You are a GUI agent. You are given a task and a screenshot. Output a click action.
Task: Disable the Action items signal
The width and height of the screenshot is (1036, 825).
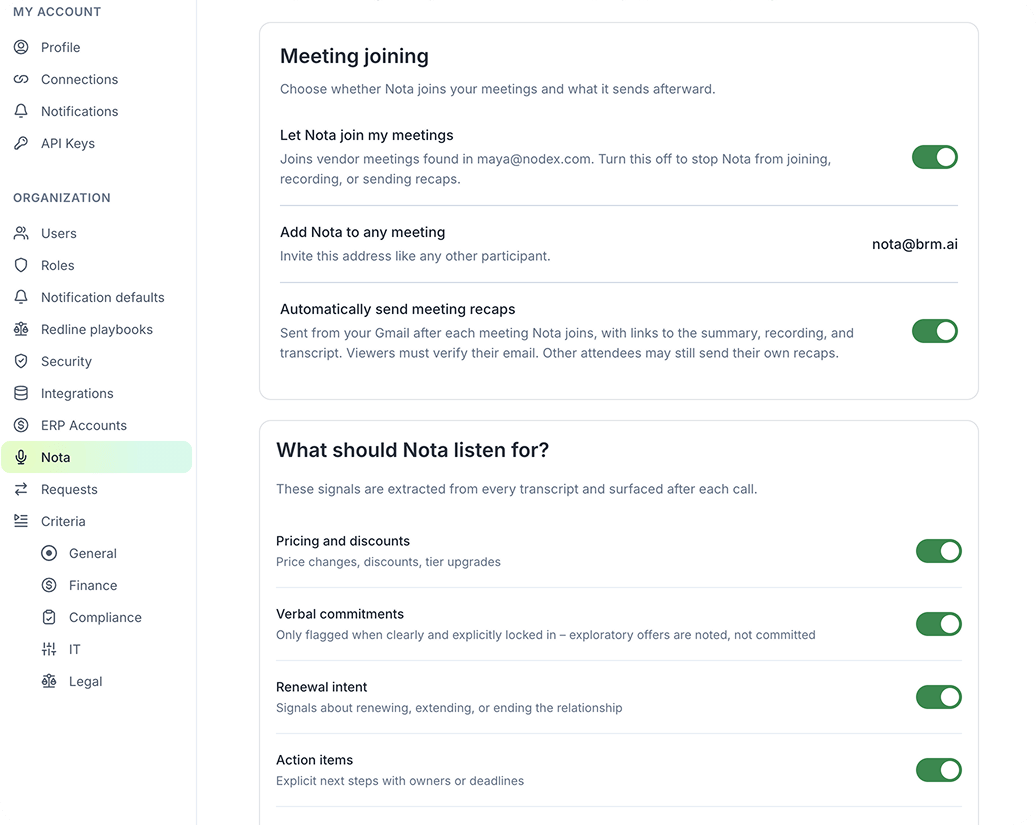click(939, 770)
